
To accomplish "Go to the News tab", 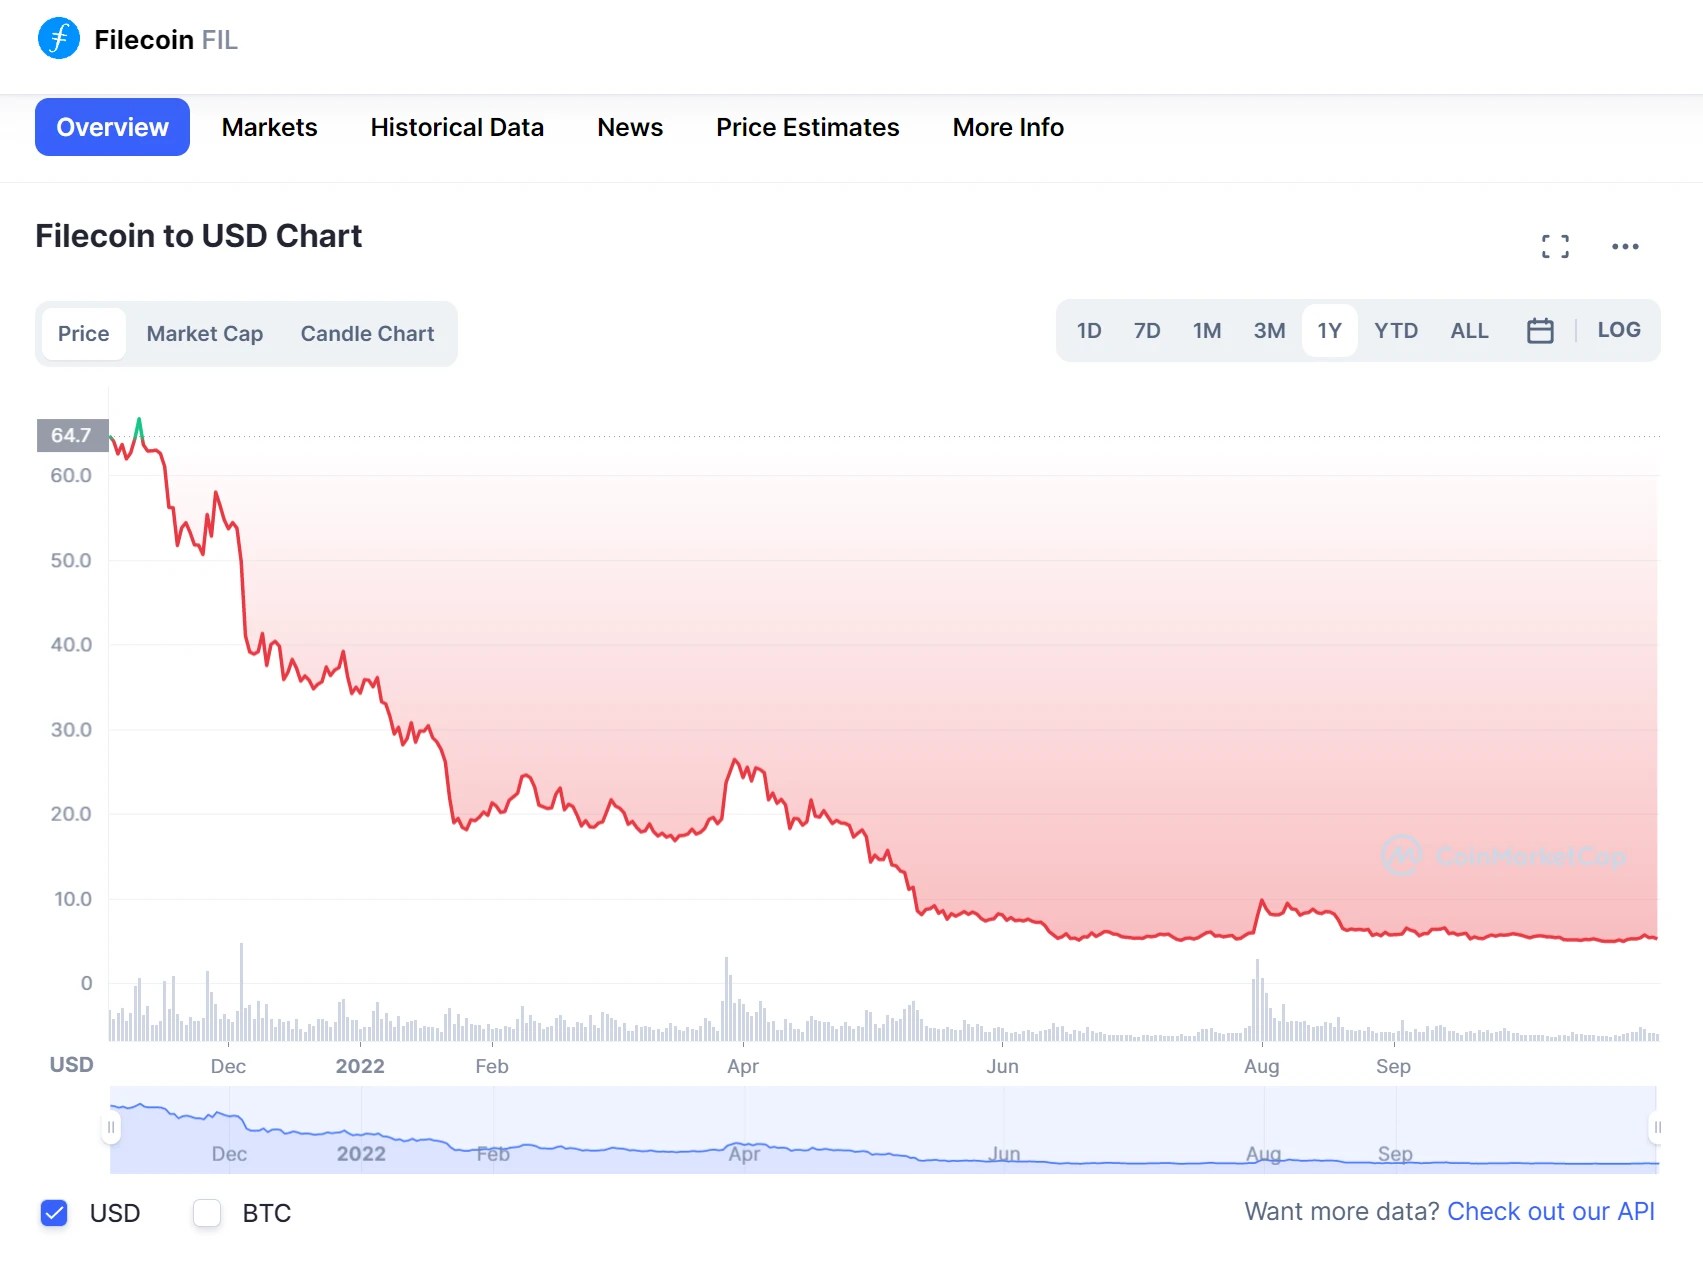I will click(x=630, y=127).
